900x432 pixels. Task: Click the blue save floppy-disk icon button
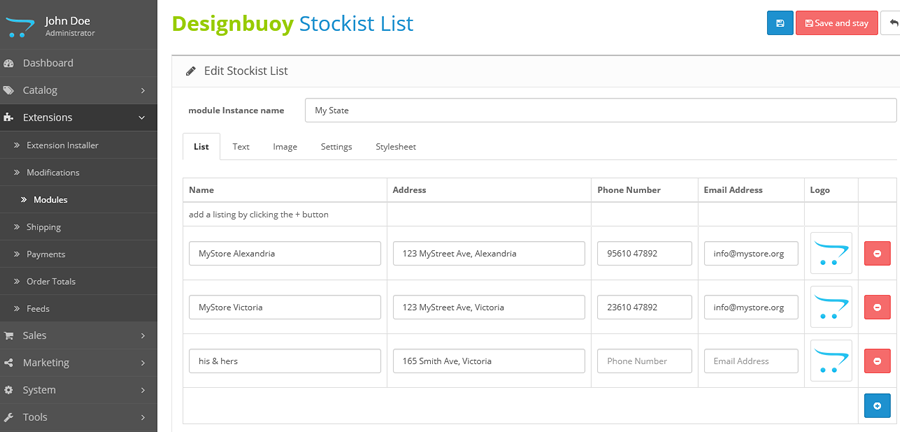pyautogui.click(x=779, y=23)
